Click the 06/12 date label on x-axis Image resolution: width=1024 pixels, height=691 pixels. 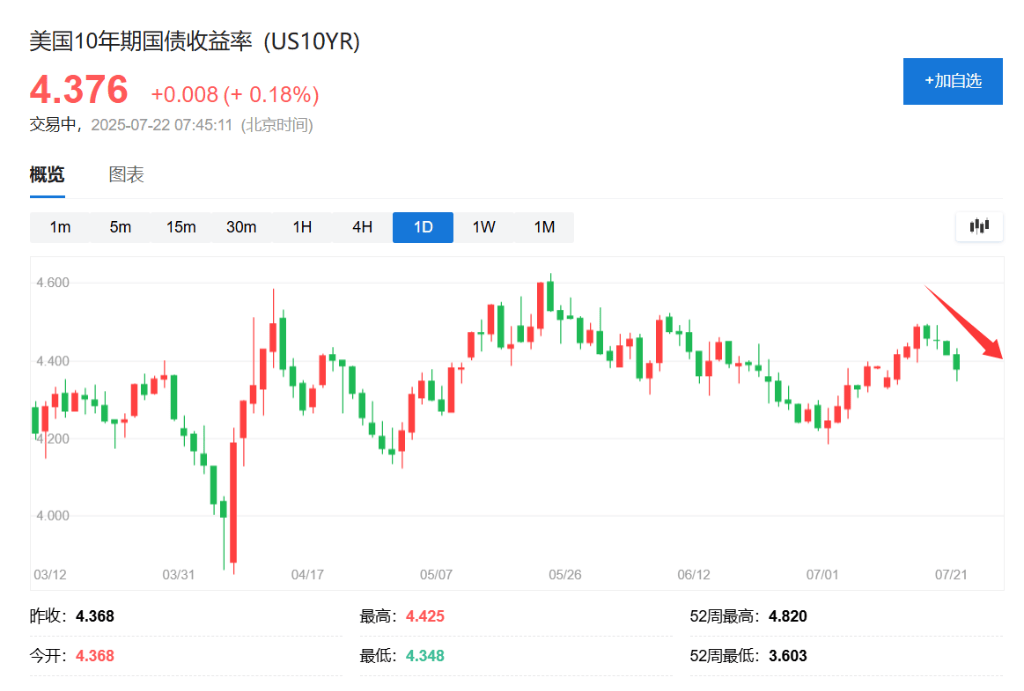click(693, 575)
